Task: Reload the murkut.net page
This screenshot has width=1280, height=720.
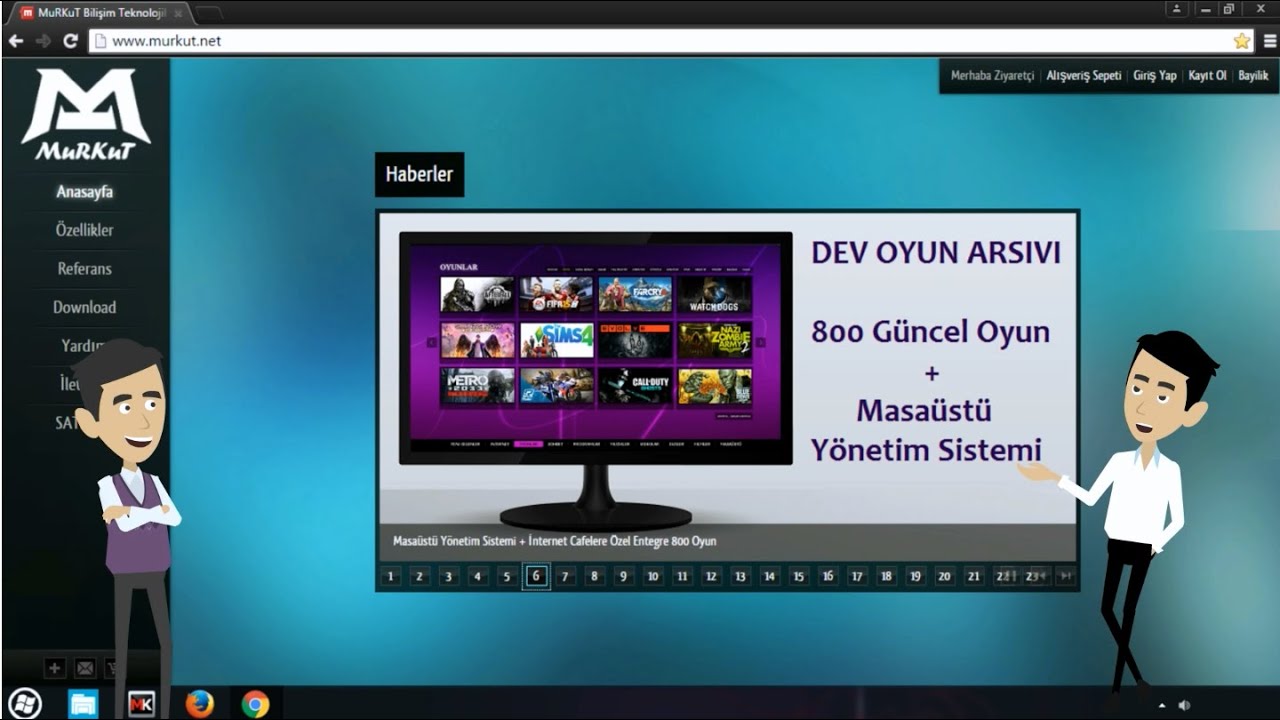Action: [x=70, y=41]
